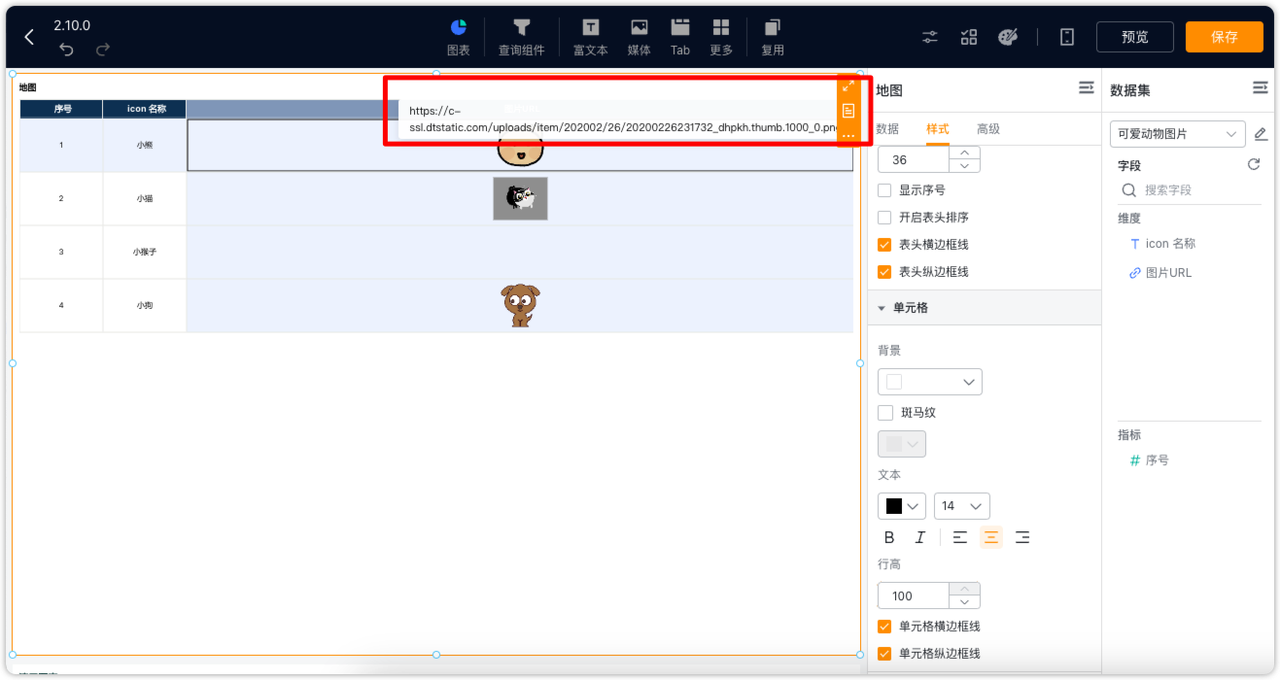1280x680 pixels.
Task: Align cell text center
Action: tap(991, 537)
